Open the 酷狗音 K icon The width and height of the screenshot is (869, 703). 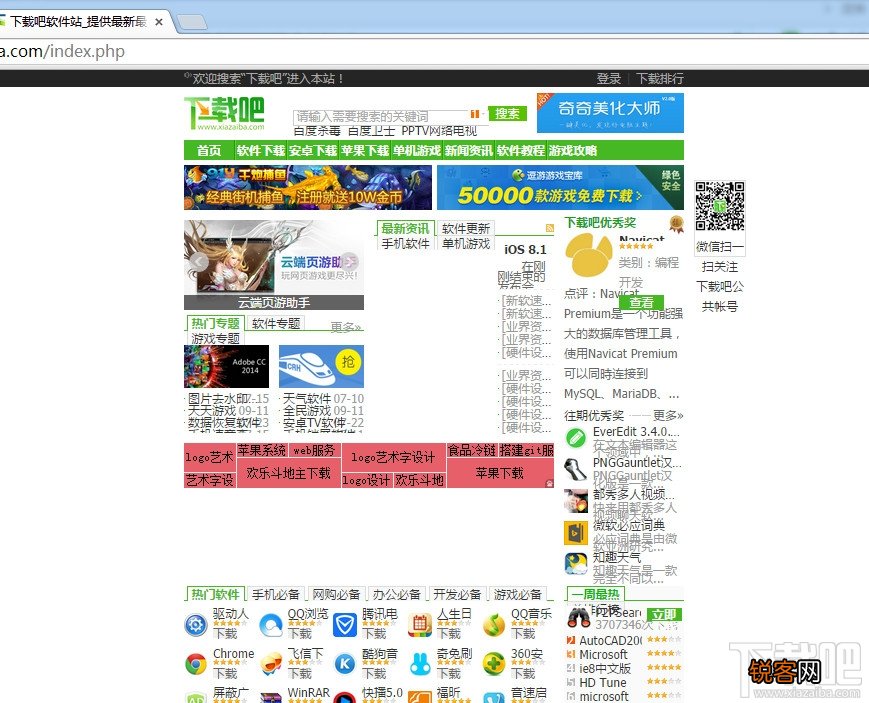click(x=345, y=664)
